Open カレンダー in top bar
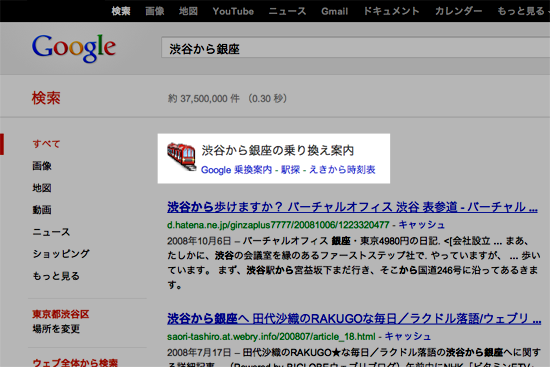 (x=458, y=11)
